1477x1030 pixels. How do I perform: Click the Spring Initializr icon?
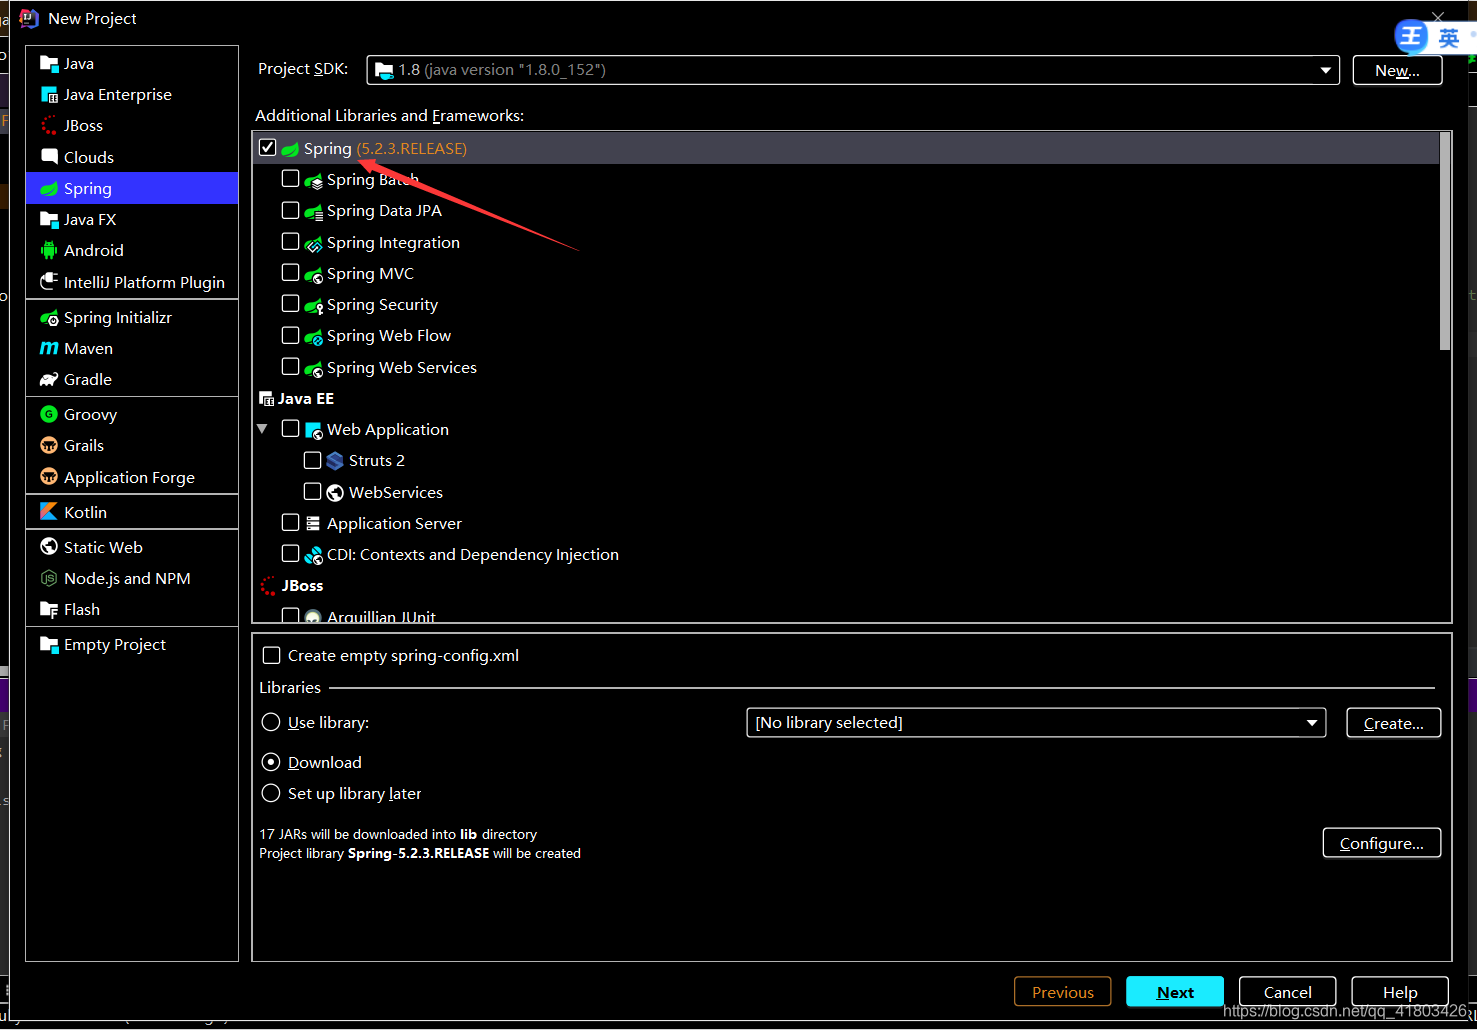coord(49,318)
